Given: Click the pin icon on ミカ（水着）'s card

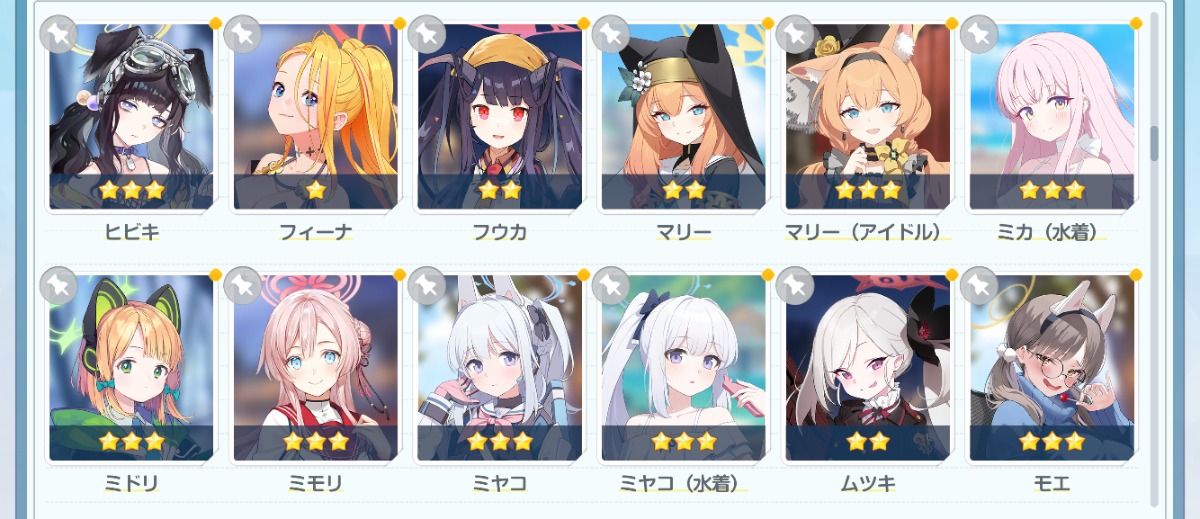Looking at the screenshot, I should click(x=978, y=34).
